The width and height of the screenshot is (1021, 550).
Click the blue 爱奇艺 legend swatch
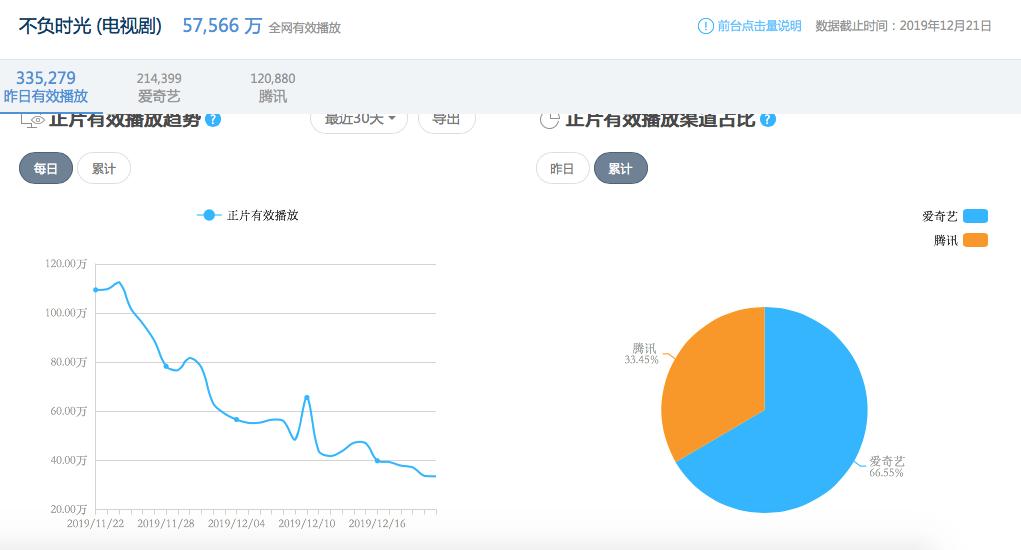coord(975,216)
